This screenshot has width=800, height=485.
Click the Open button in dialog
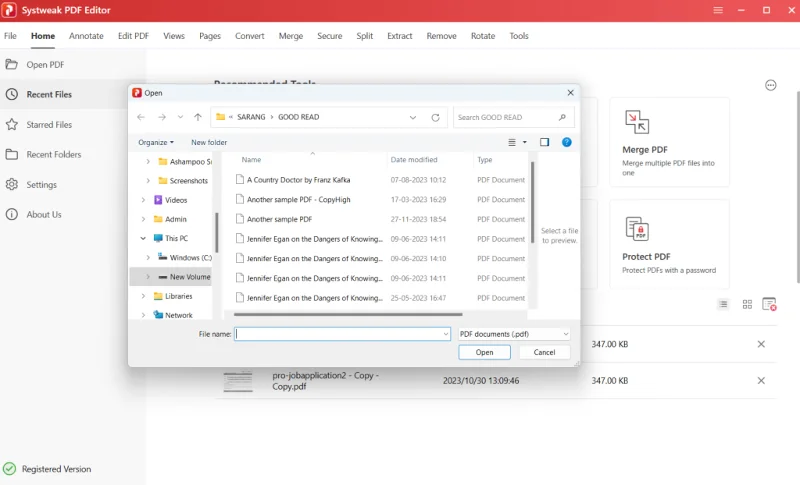click(484, 352)
